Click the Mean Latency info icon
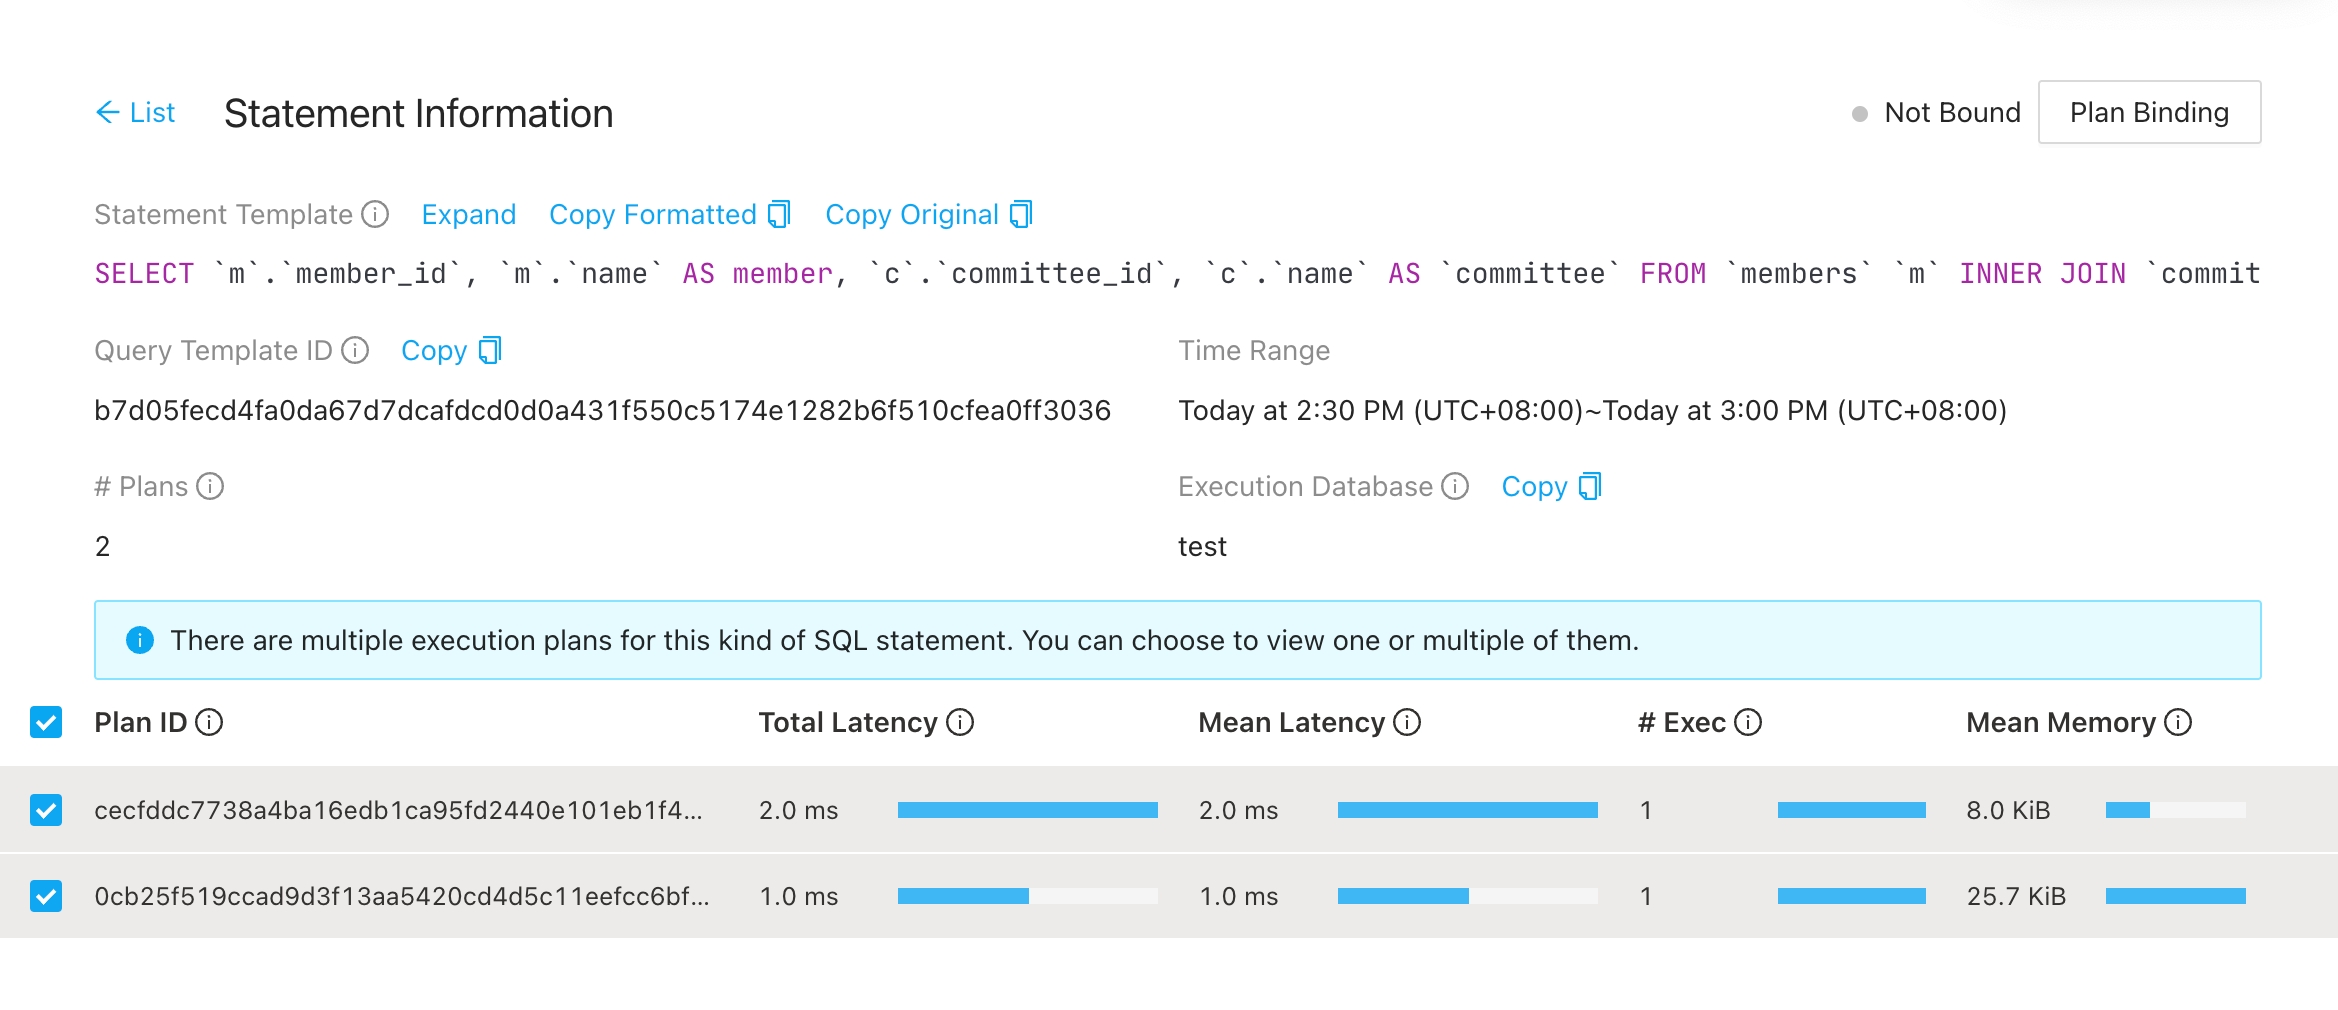 (1407, 722)
